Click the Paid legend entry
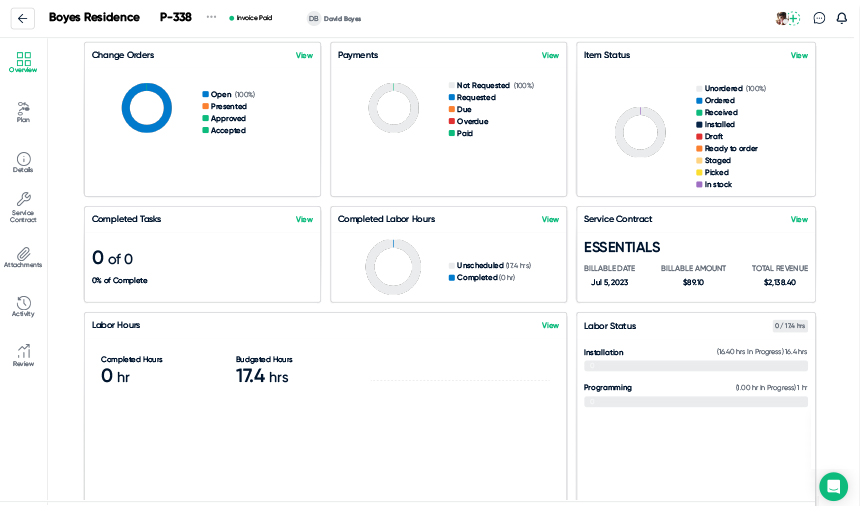The height and width of the screenshot is (515, 860). click(461, 133)
